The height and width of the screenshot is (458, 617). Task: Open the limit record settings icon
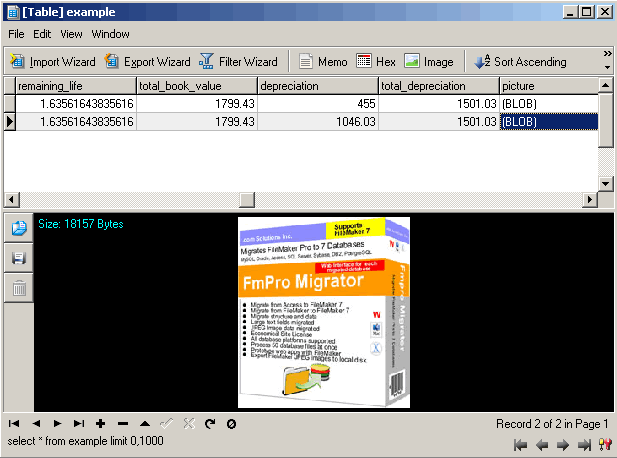tap(605, 445)
